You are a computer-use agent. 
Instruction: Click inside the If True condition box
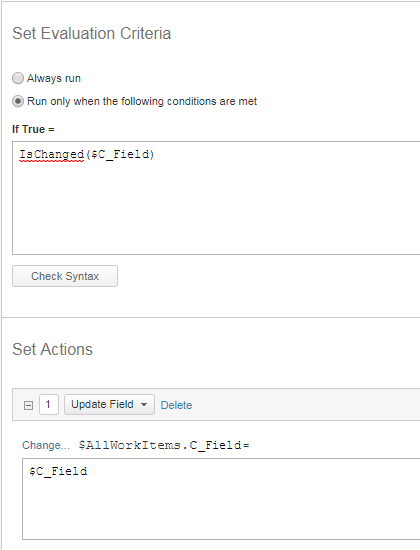click(x=216, y=198)
